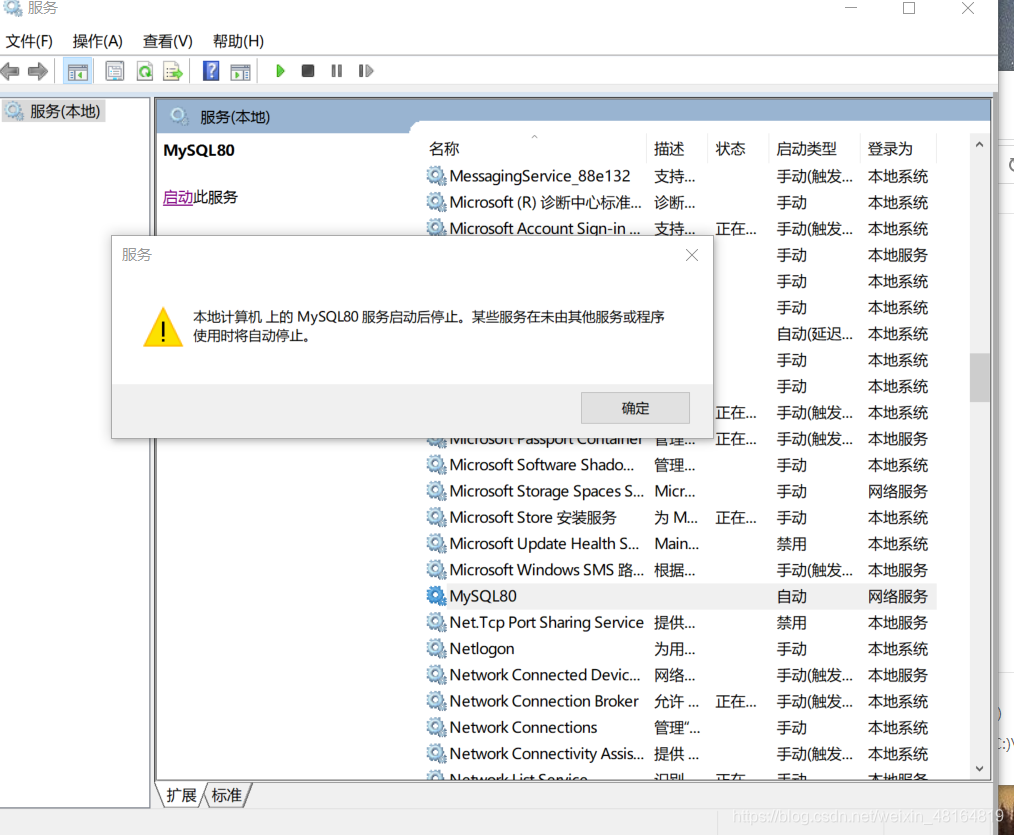The image size is (1014, 835).
Task: Click the gear icon beside Netlogon
Action: pos(437,649)
